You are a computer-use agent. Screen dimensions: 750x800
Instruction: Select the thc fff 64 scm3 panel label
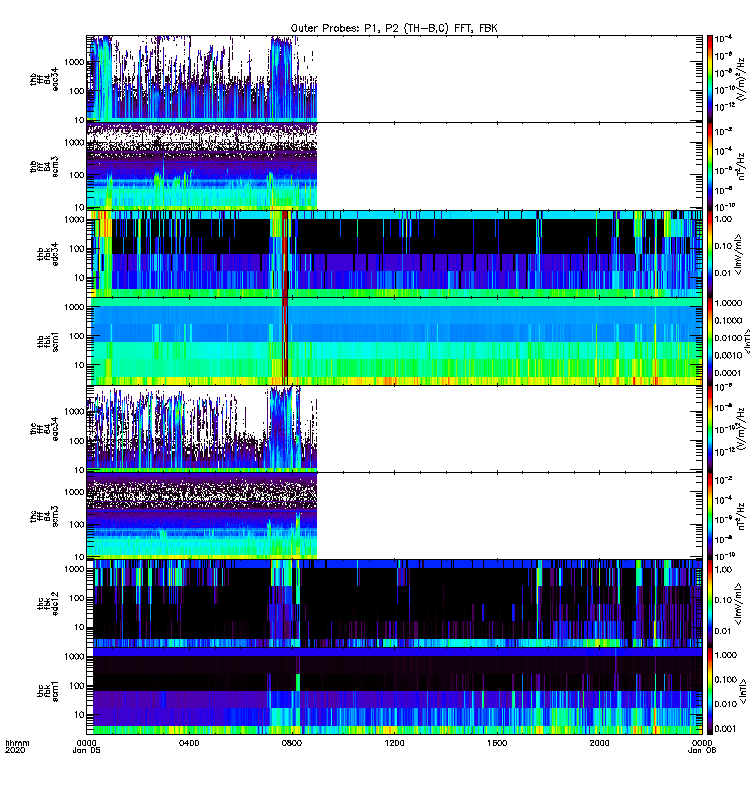[44, 516]
